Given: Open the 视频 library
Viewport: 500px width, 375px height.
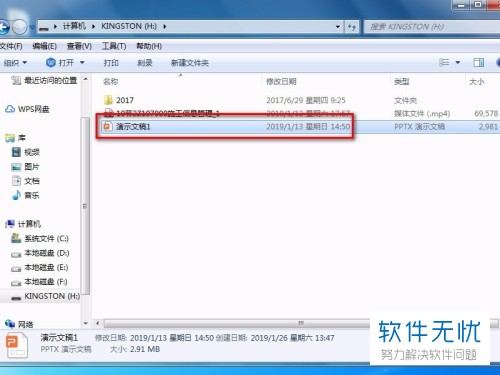Looking at the screenshot, I should [32, 152].
